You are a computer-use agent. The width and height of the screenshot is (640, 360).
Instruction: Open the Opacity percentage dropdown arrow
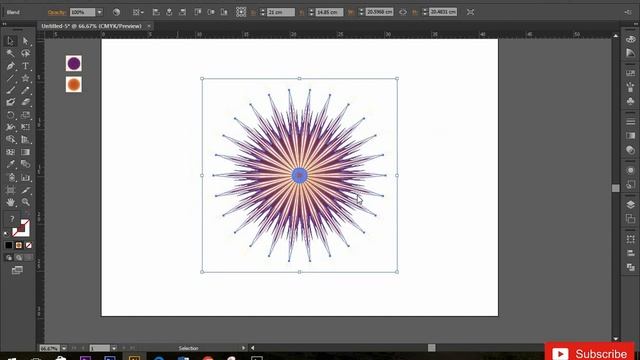tap(100, 12)
